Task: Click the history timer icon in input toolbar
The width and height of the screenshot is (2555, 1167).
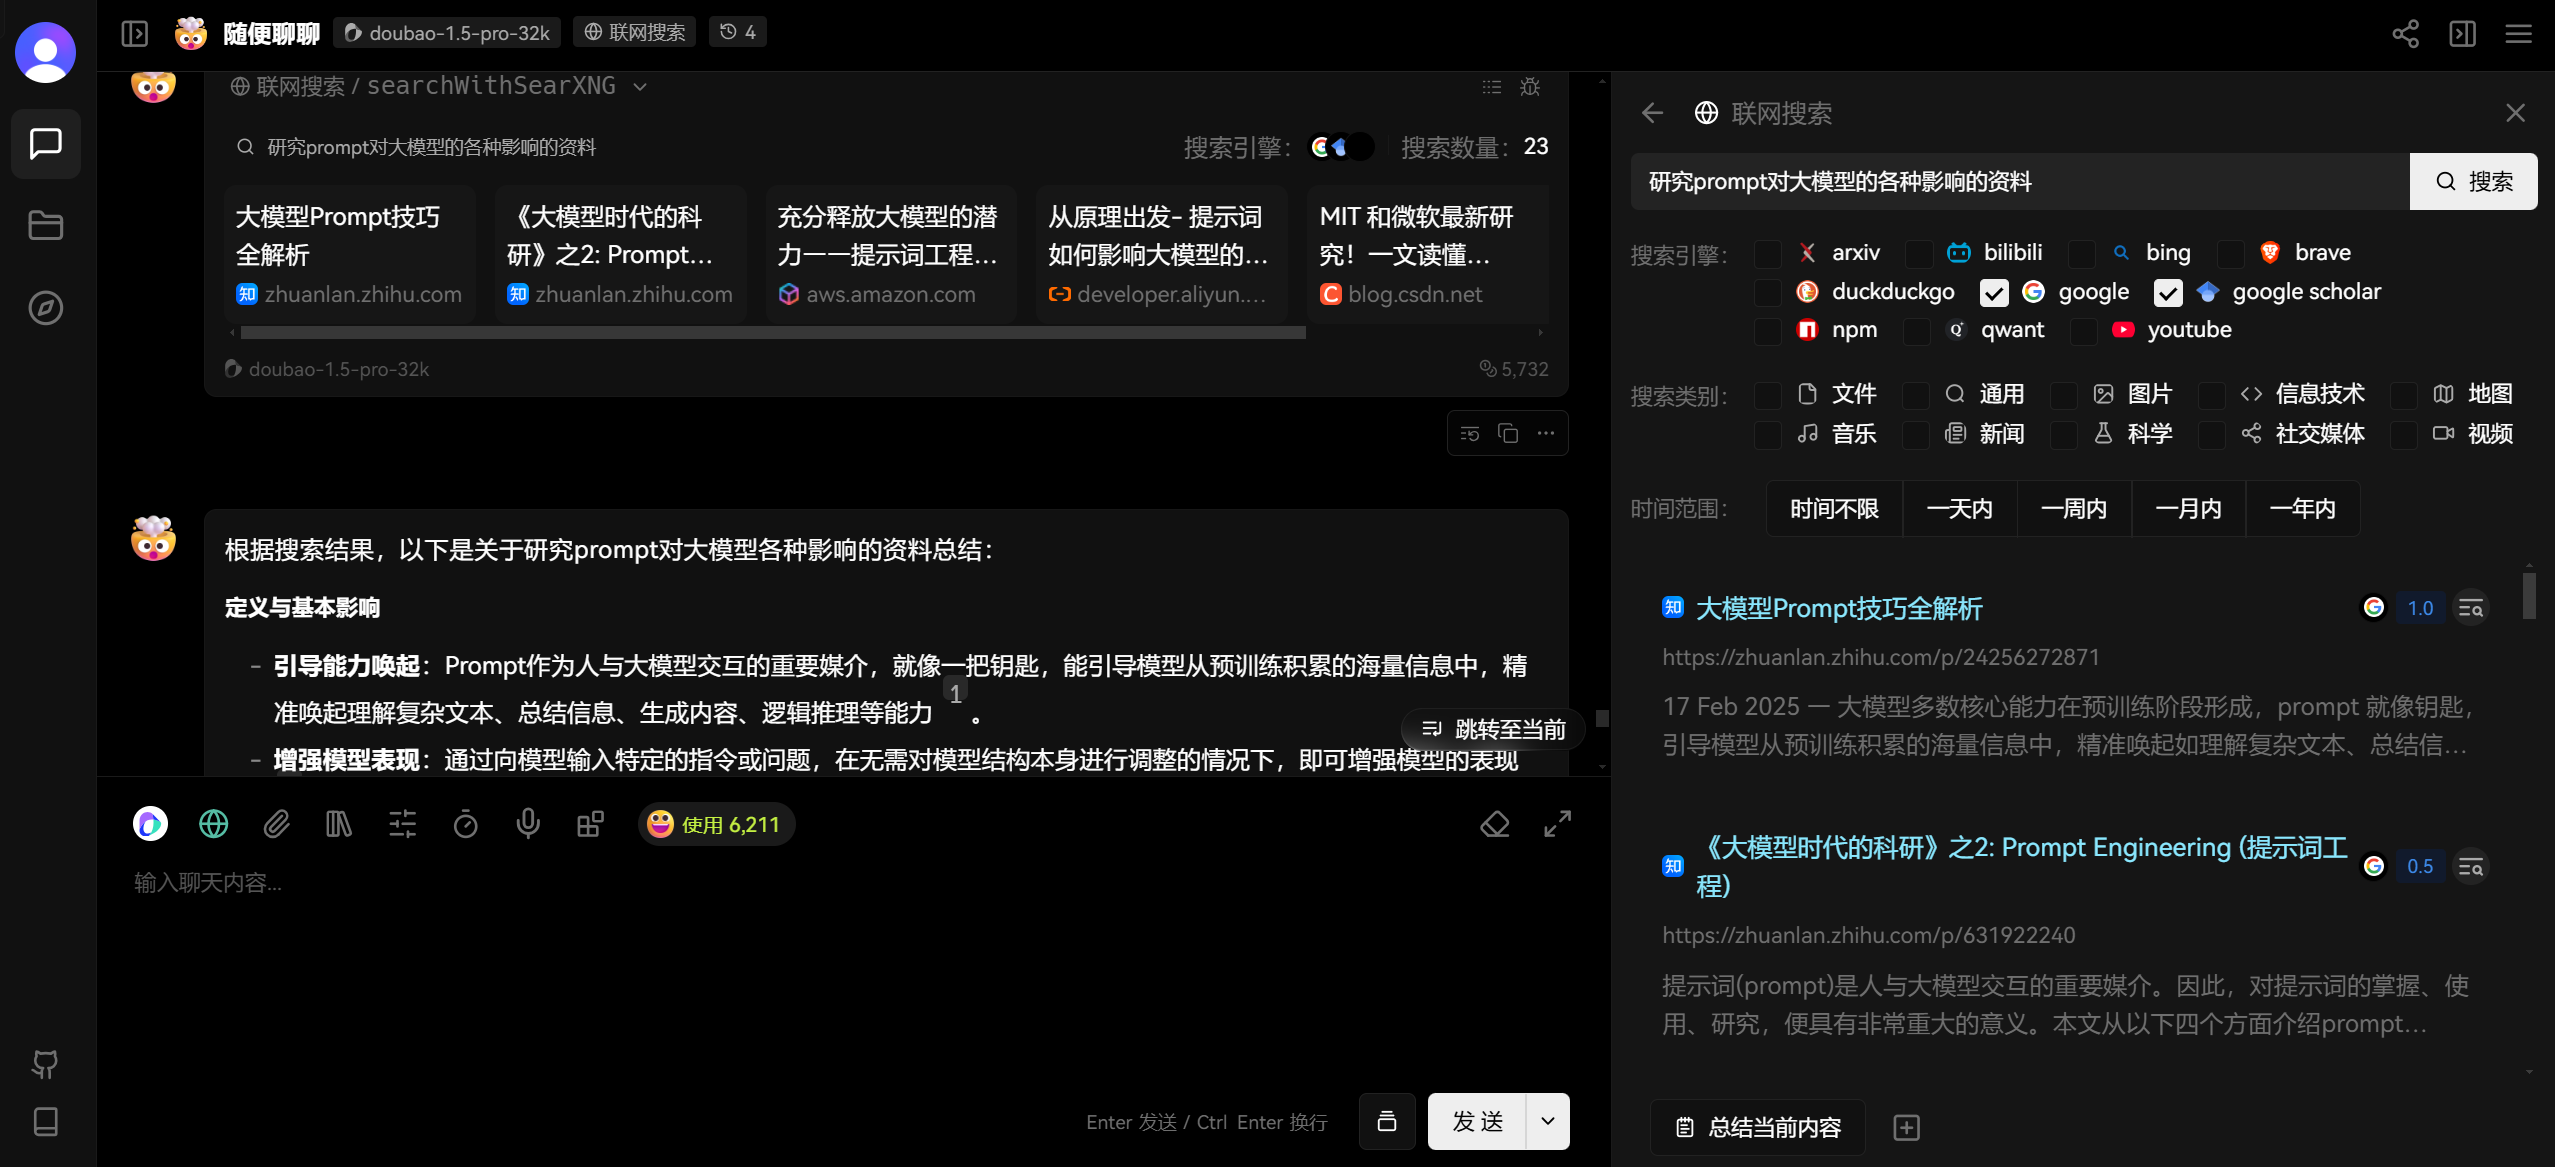Action: pos(466,824)
